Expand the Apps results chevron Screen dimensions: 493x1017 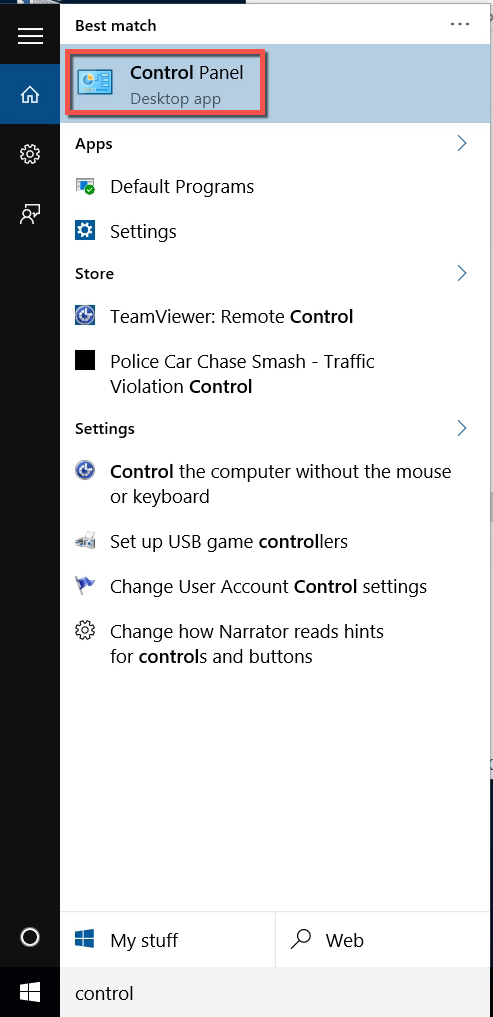pyautogui.click(x=462, y=143)
